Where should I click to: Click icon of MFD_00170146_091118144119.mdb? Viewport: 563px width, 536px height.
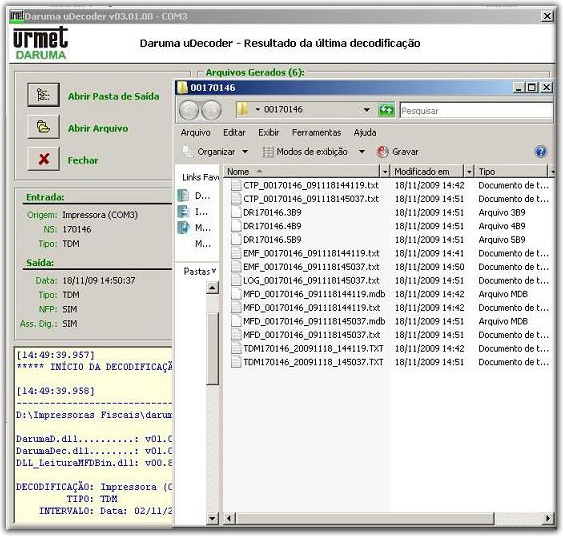pos(236,294)
